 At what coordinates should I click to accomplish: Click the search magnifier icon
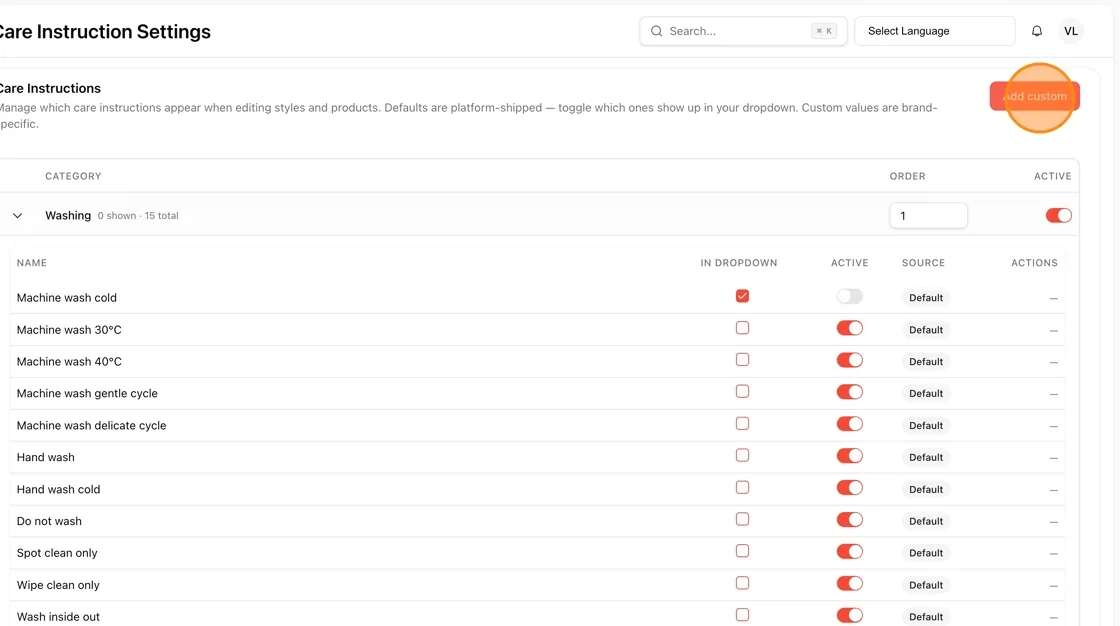(x=656, y=31)
